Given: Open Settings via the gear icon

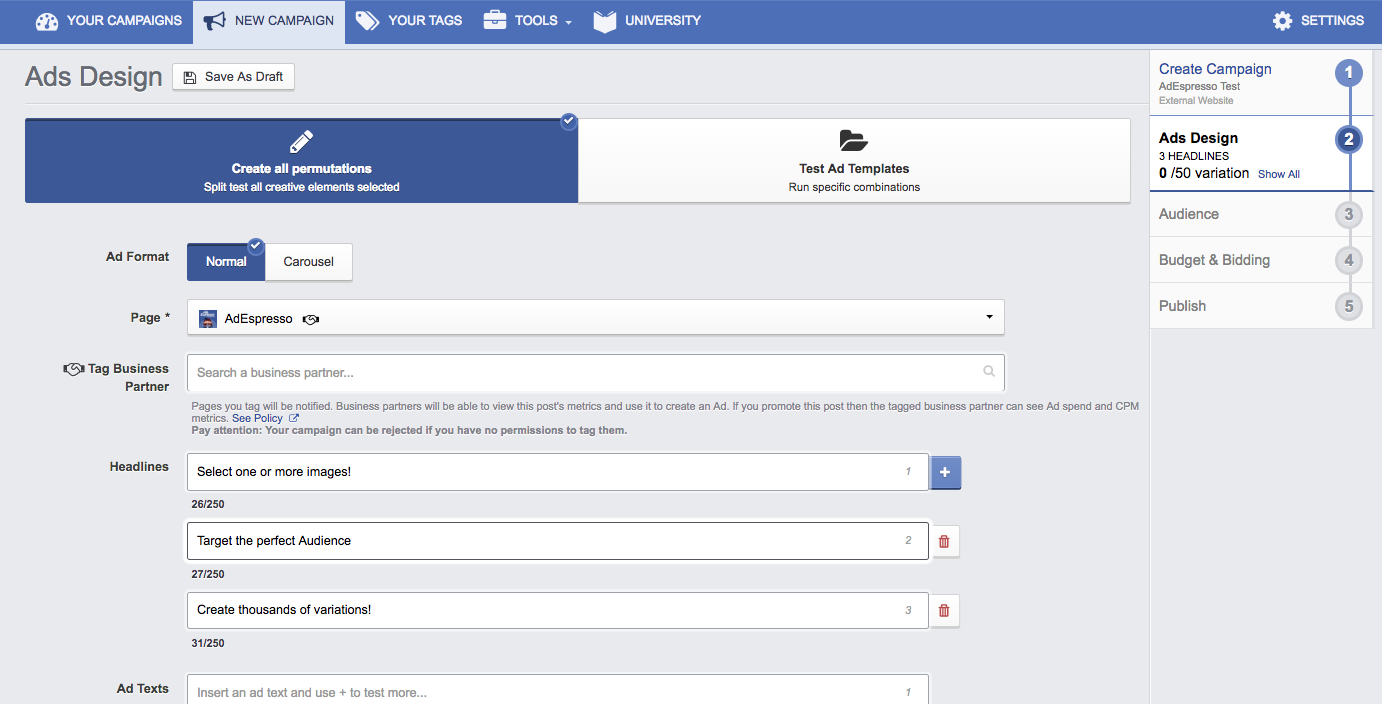Looking at the screenshot, I should 1283,20.
